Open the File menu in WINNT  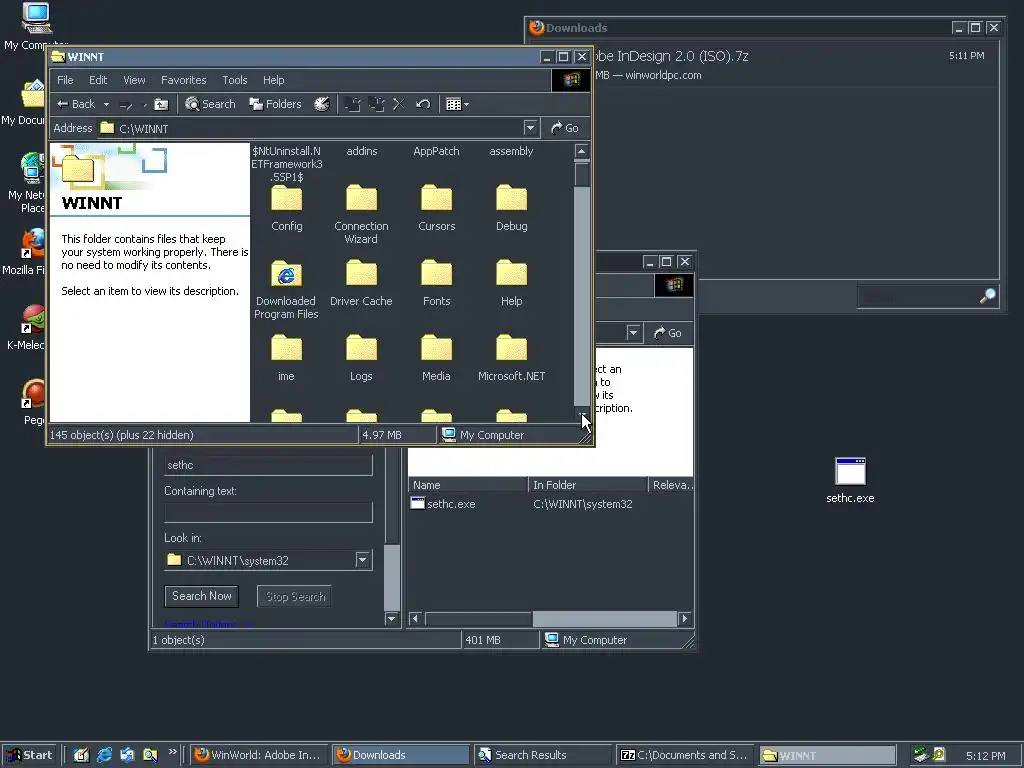[65, 80]
